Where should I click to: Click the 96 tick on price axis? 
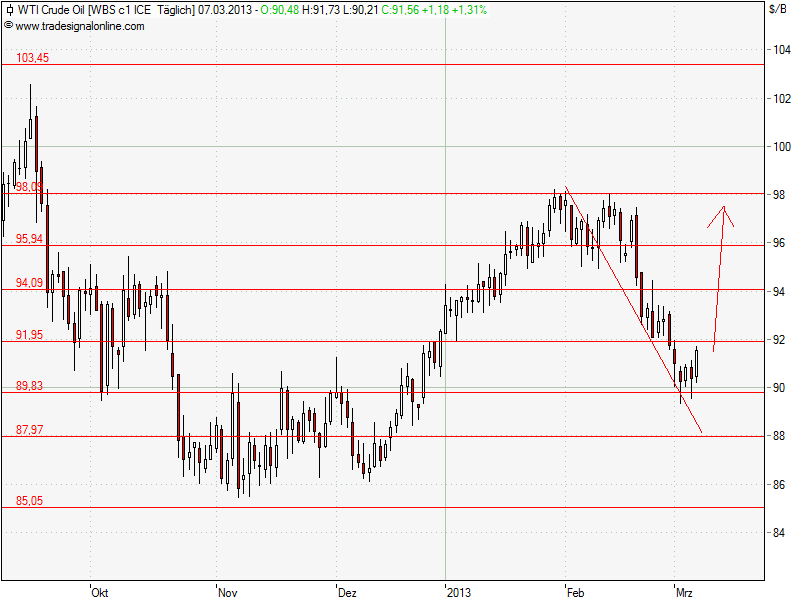779,243
